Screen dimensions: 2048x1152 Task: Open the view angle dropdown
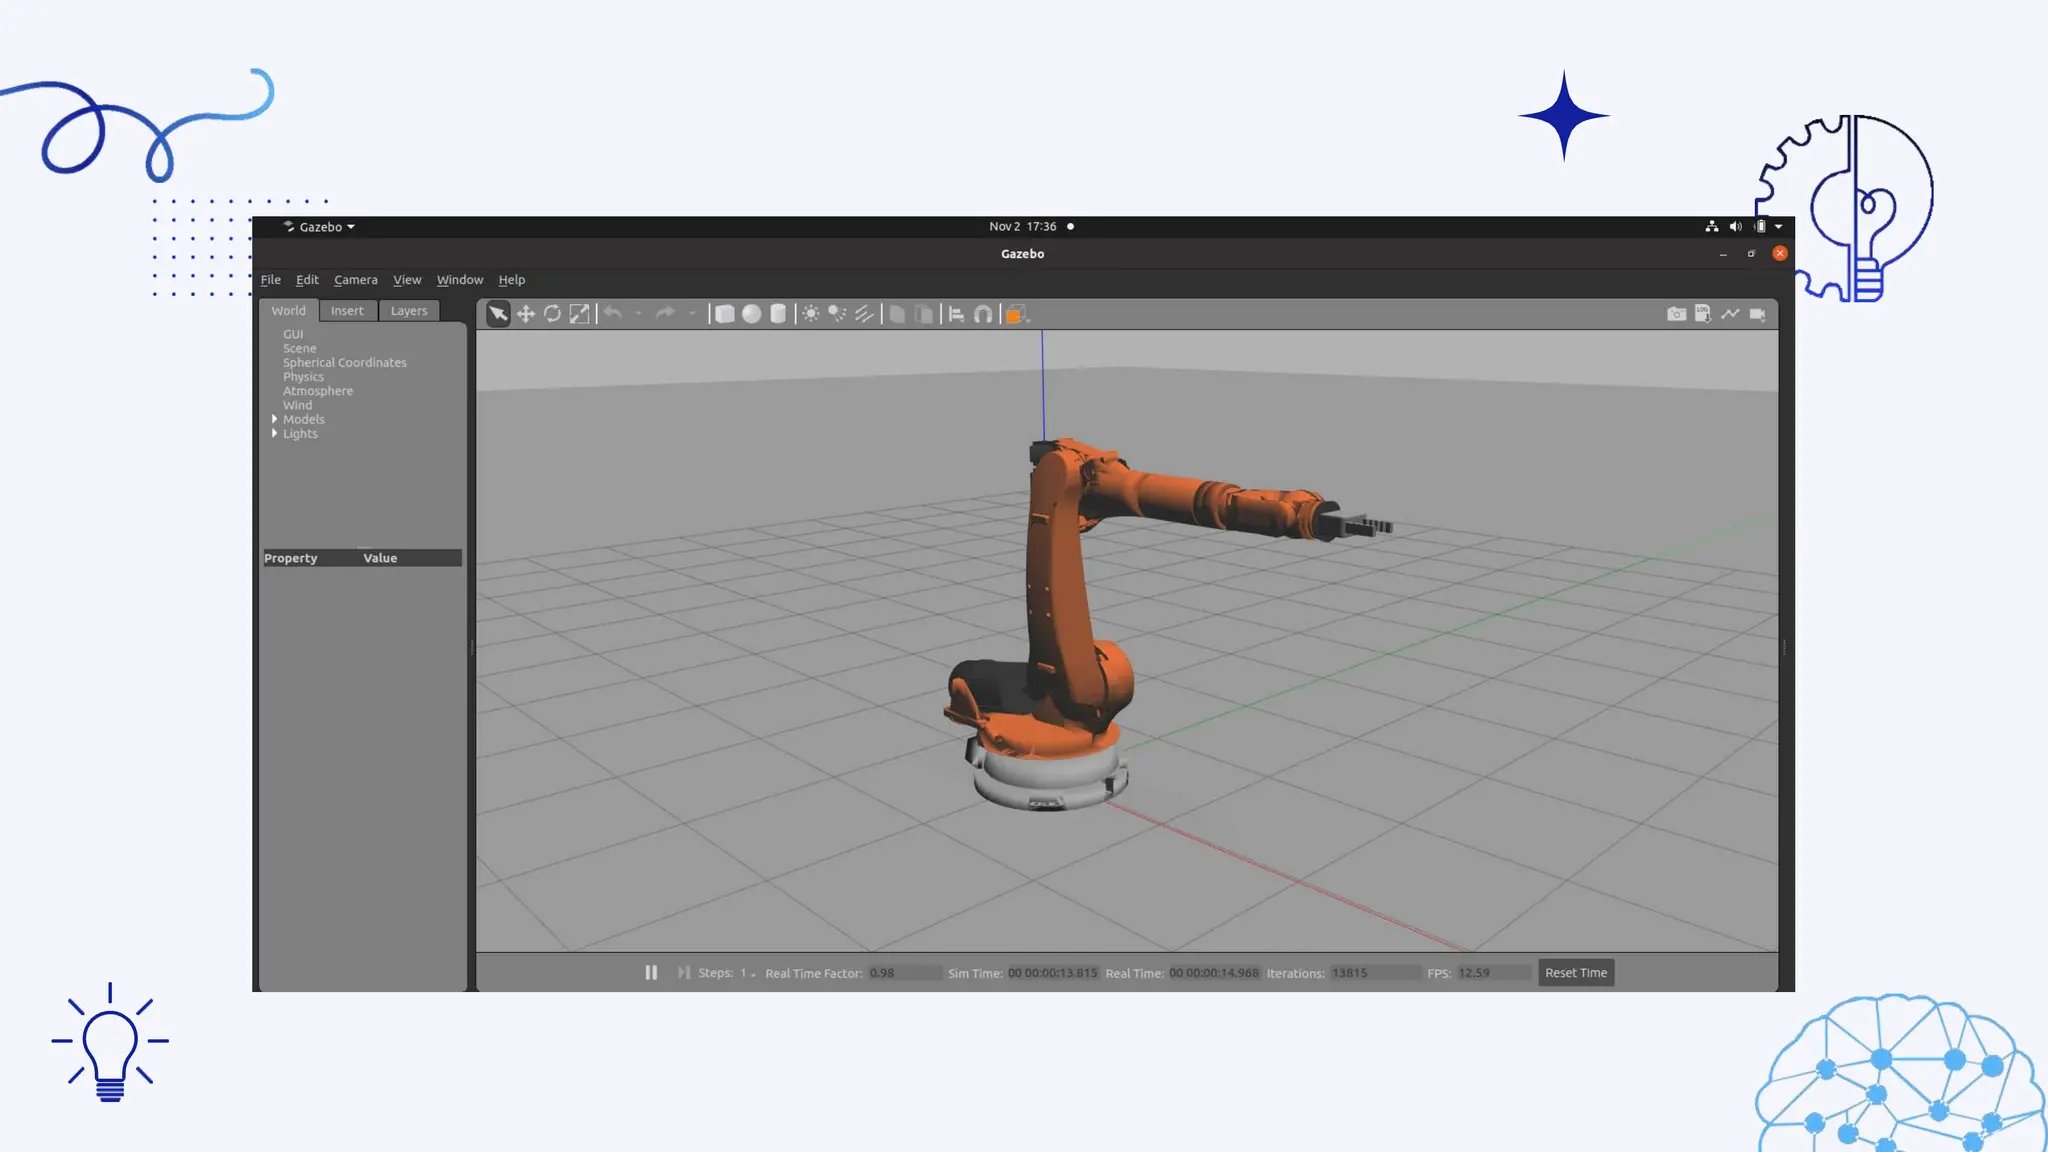[1016, 314]
